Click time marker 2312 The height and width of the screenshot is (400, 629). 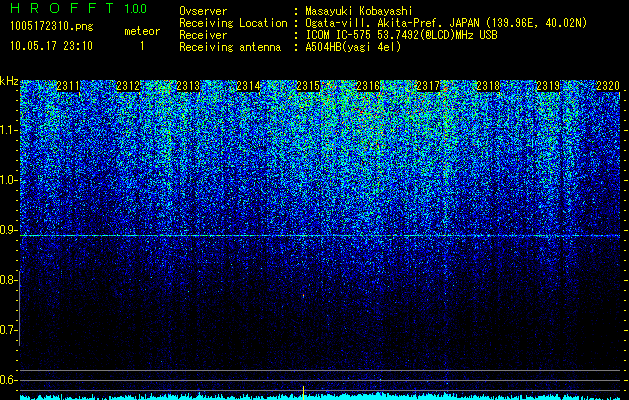128,86
